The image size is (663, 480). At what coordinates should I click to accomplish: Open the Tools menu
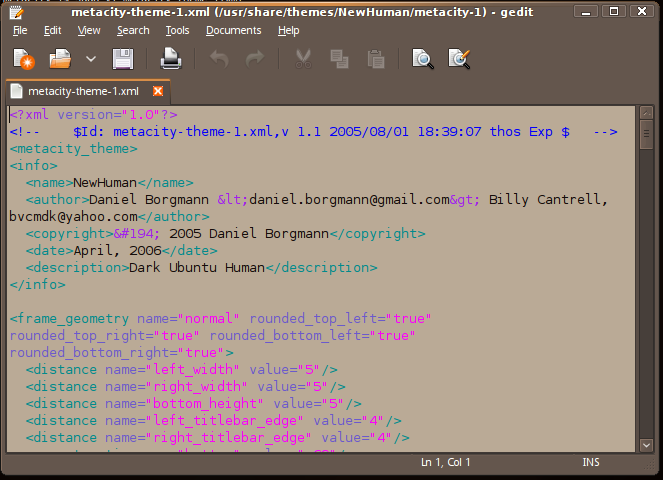tap(177, 31)
